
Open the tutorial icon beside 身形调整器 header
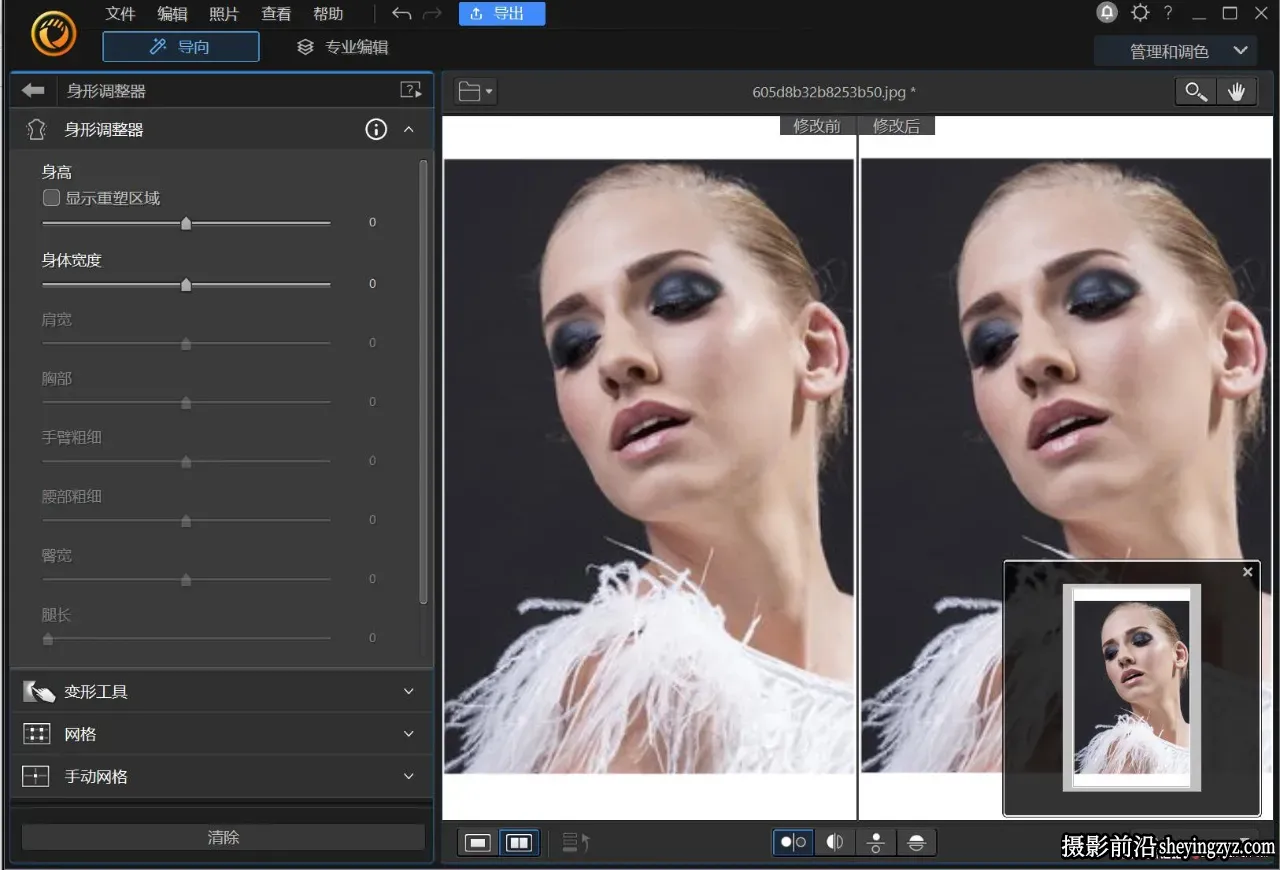410,90
